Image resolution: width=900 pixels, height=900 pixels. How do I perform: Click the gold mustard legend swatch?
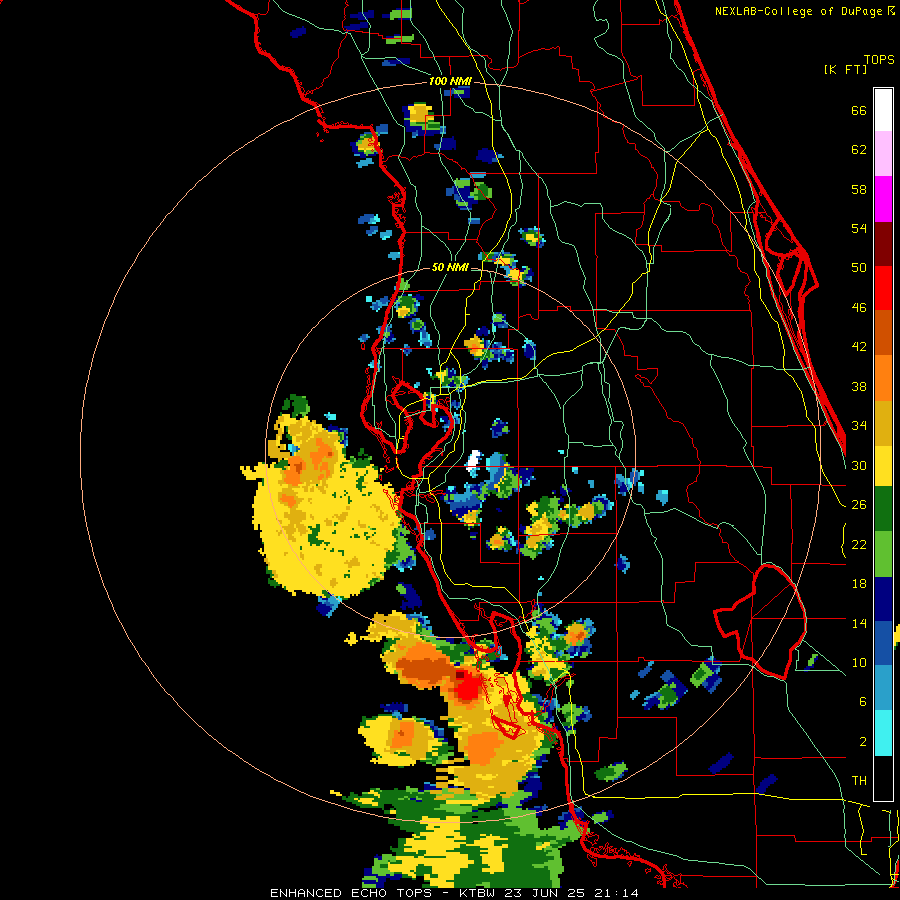point(883,422)
